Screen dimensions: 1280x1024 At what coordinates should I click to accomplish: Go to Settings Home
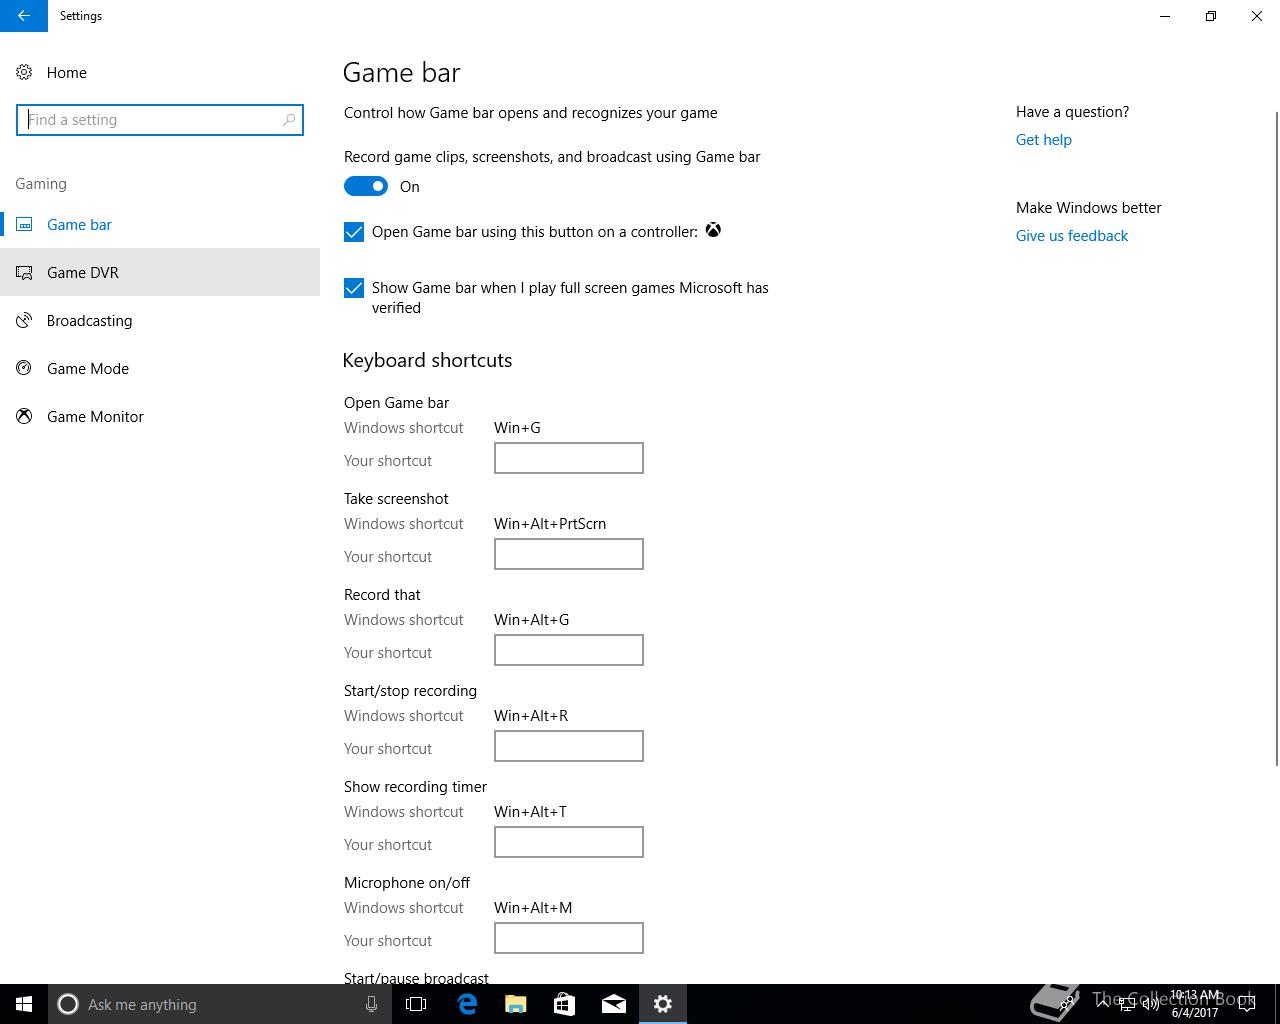pos(160,72)
